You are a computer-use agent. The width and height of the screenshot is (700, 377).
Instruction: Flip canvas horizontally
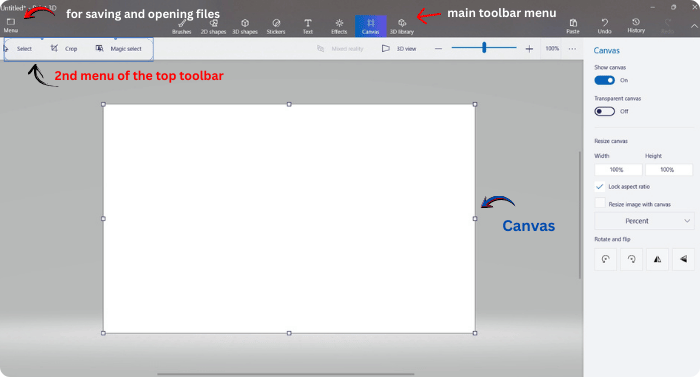click(x=657, y=259)
